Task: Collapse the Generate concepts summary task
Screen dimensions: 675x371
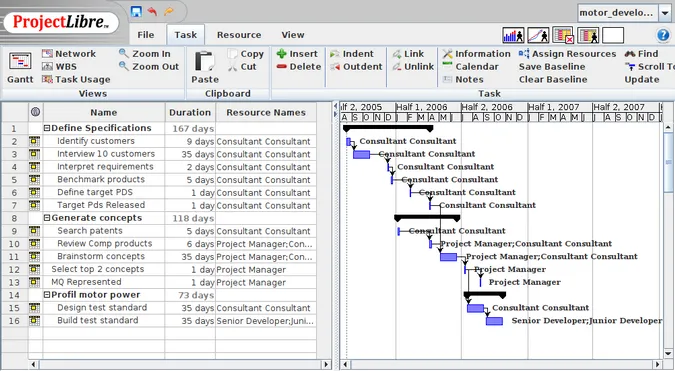Action: [x=47, y=218]
